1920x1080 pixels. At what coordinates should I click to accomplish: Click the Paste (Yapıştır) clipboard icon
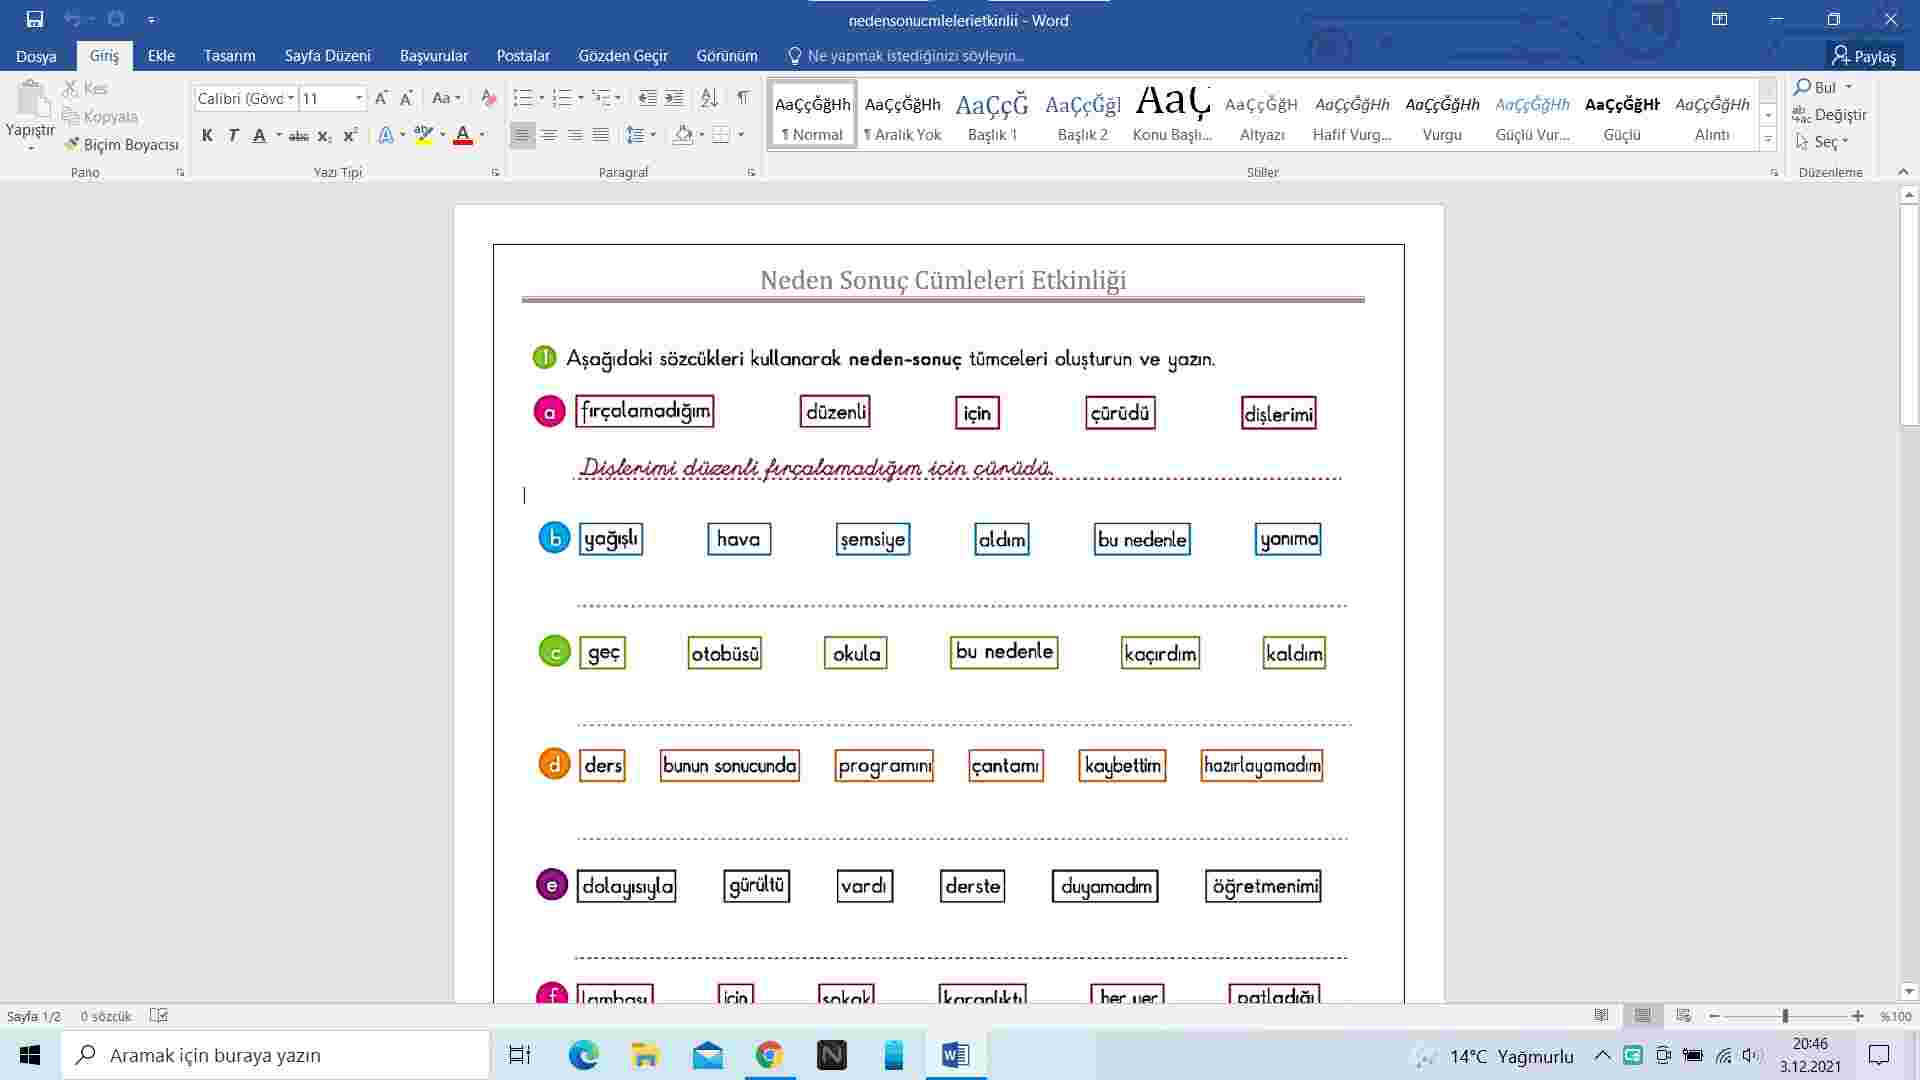[31, 100]
